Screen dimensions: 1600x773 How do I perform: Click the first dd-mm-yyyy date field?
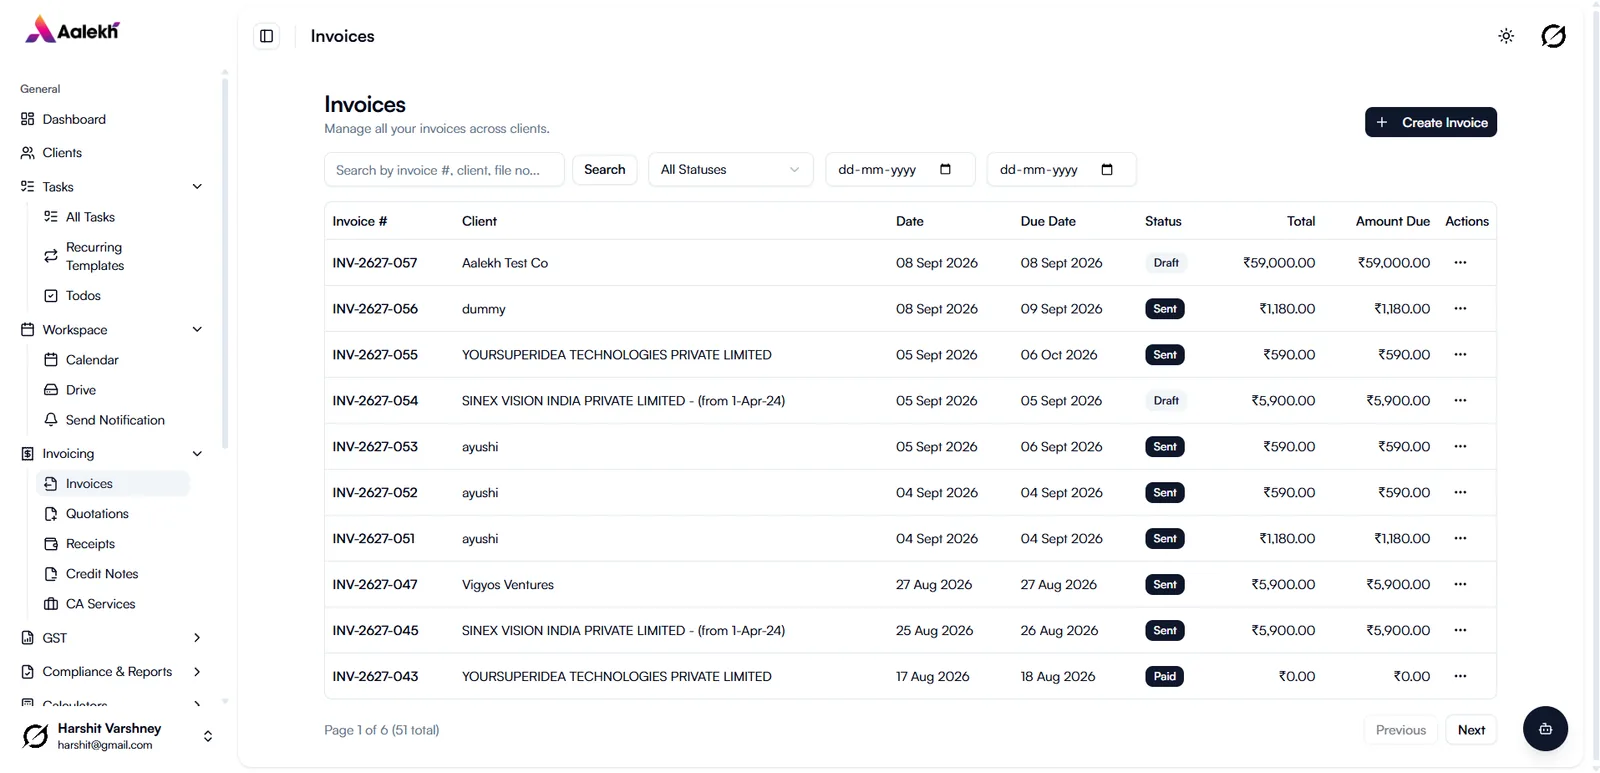click(x=900, y=170)
